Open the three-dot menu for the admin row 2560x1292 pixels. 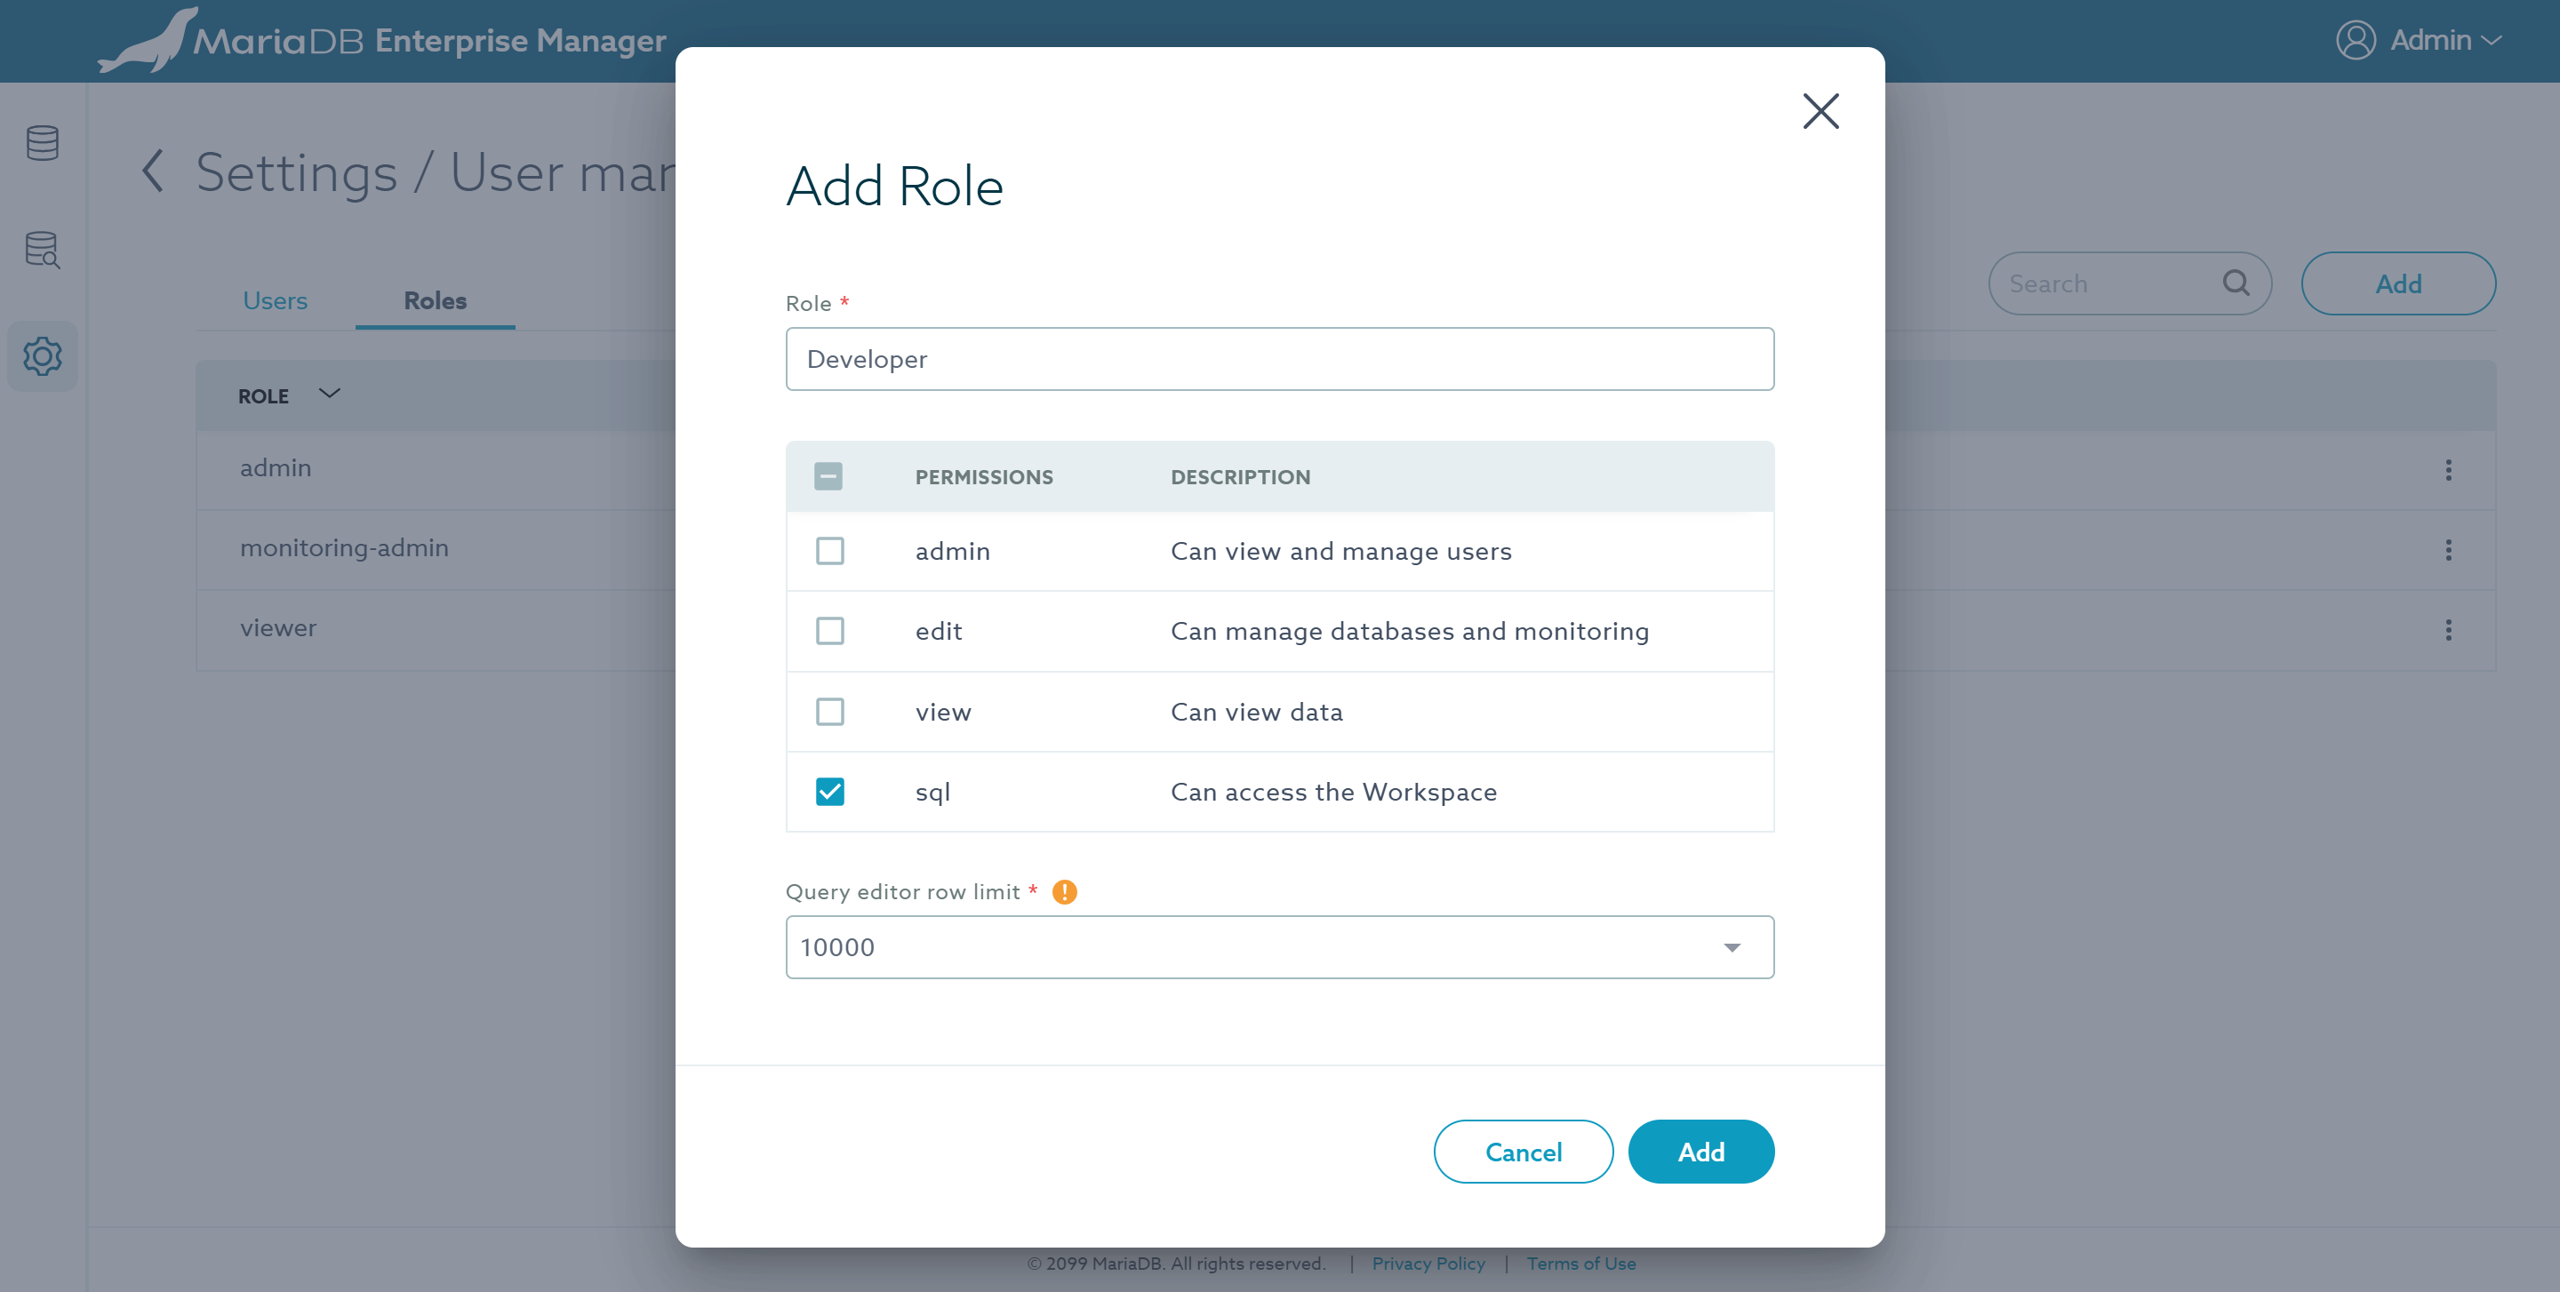point(2448,470)
